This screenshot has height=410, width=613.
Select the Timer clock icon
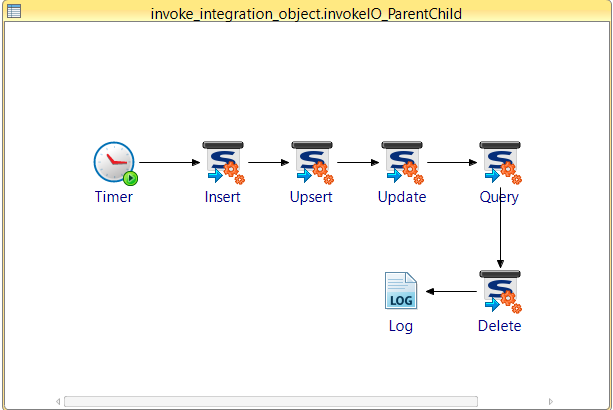click(115, 163)
